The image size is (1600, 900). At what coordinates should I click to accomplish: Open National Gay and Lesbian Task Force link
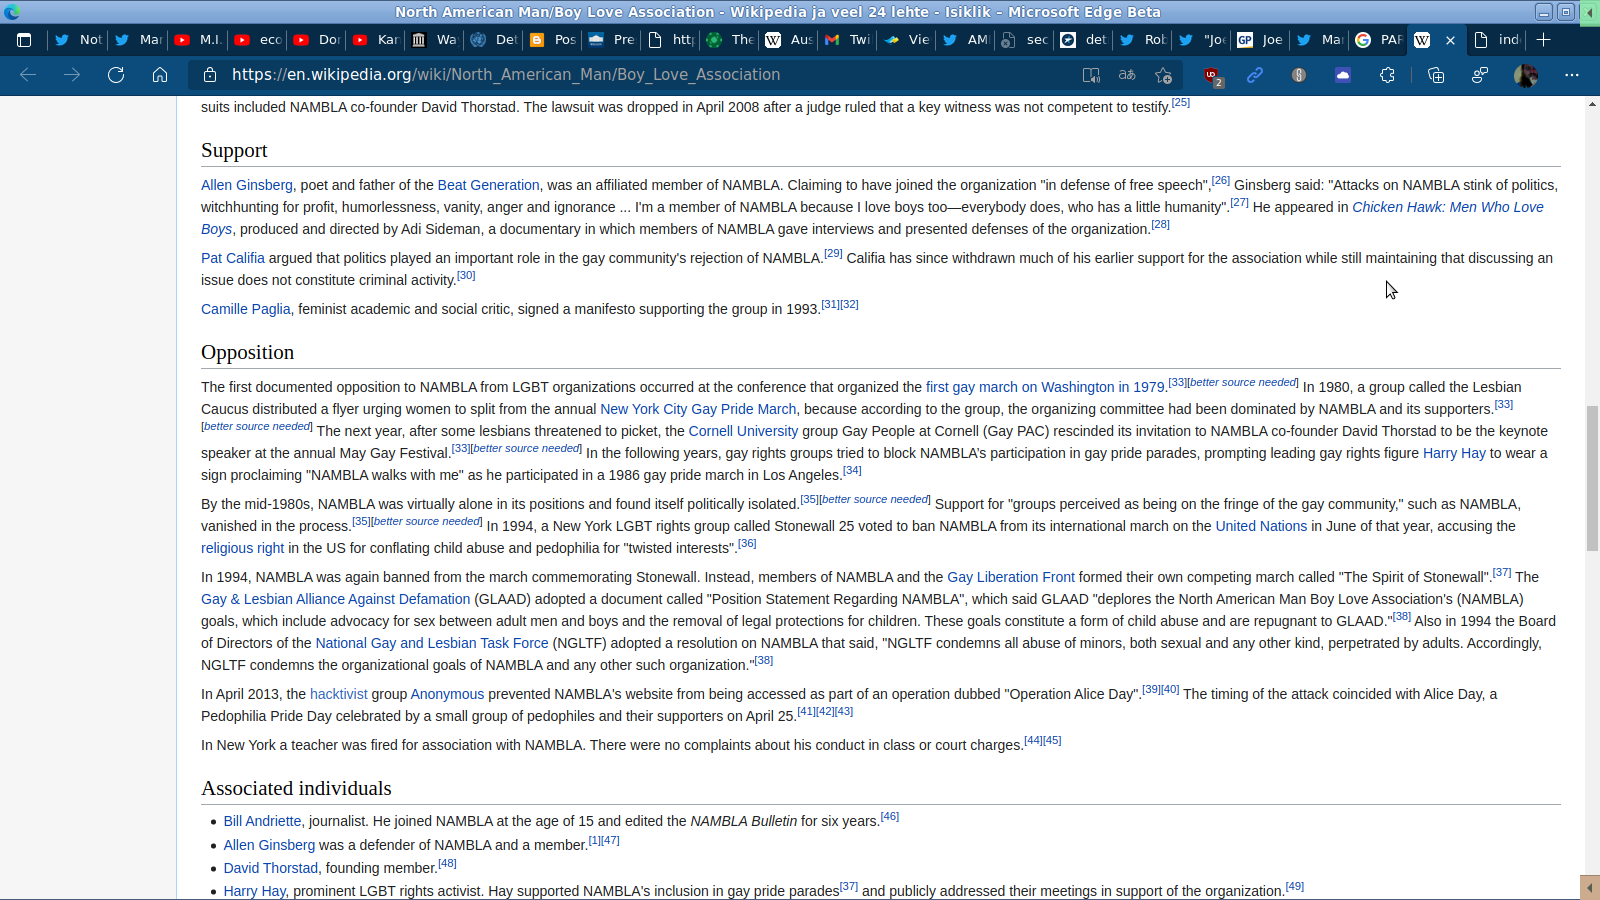click(x=432, y=643)
